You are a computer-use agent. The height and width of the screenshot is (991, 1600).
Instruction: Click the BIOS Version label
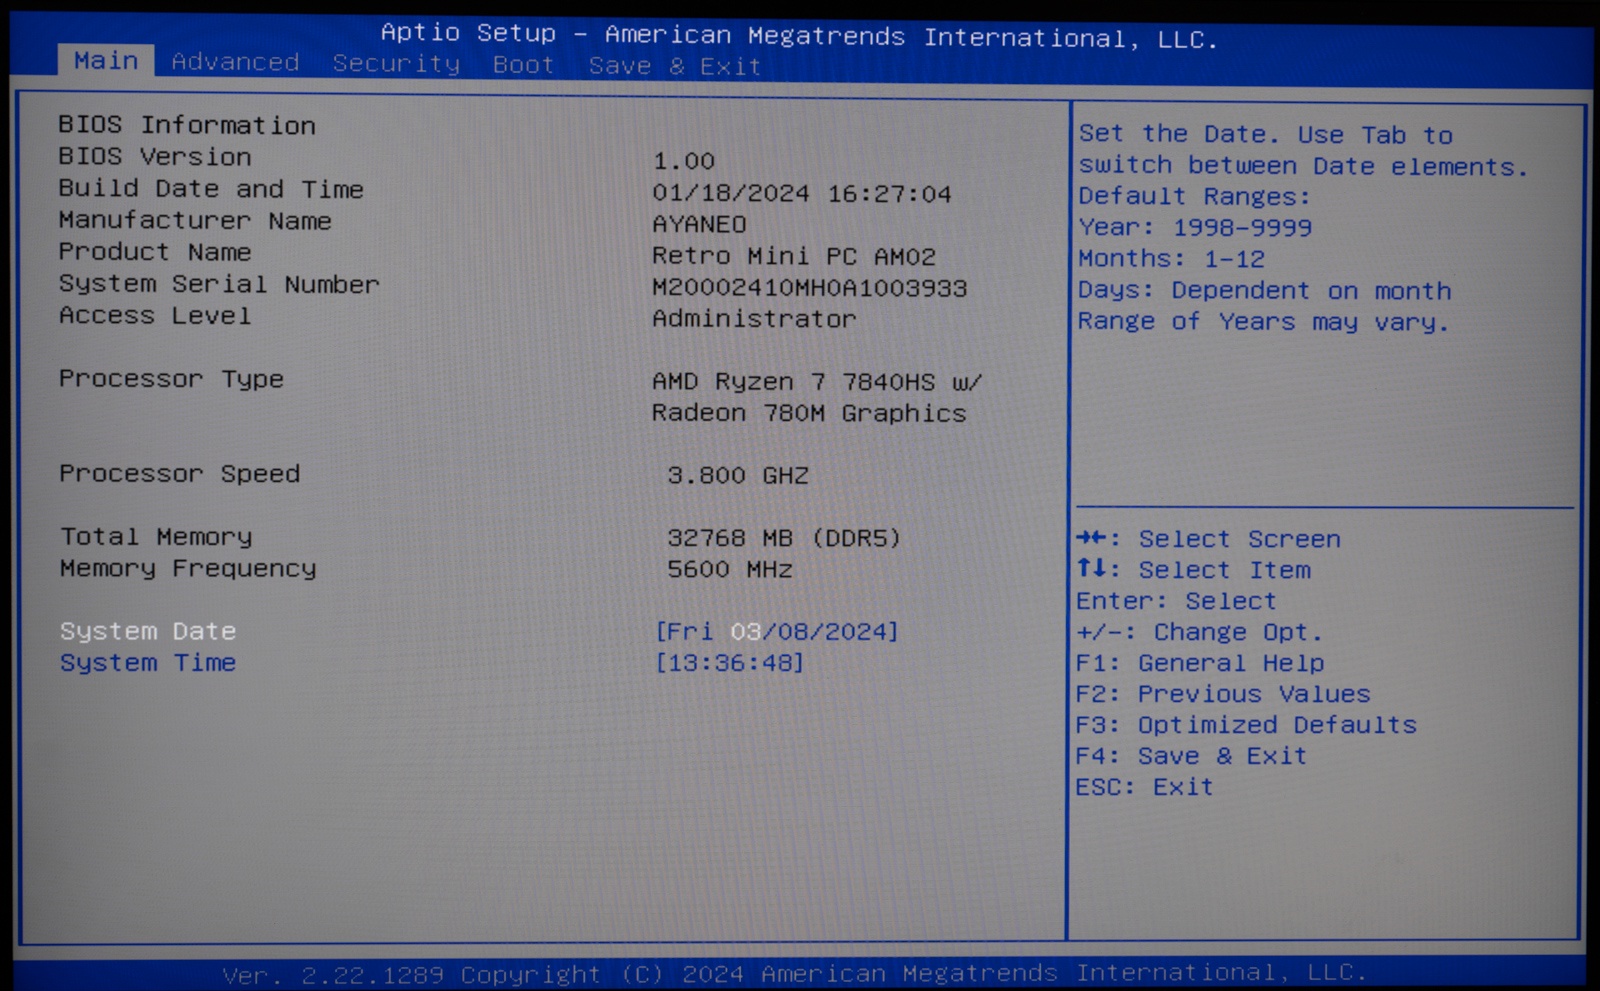[155, 157]
